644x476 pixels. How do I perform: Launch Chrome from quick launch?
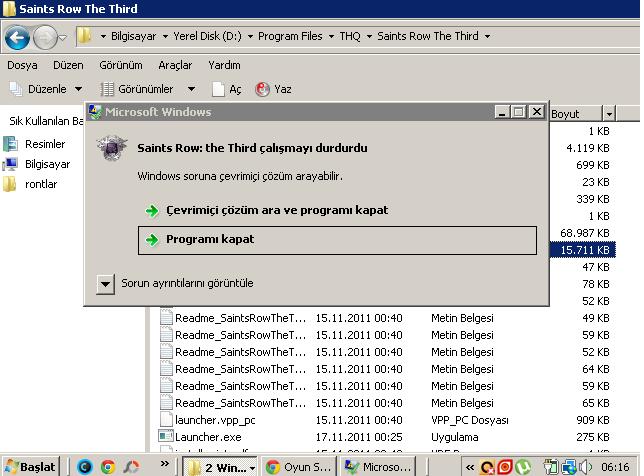coord(108,467)
